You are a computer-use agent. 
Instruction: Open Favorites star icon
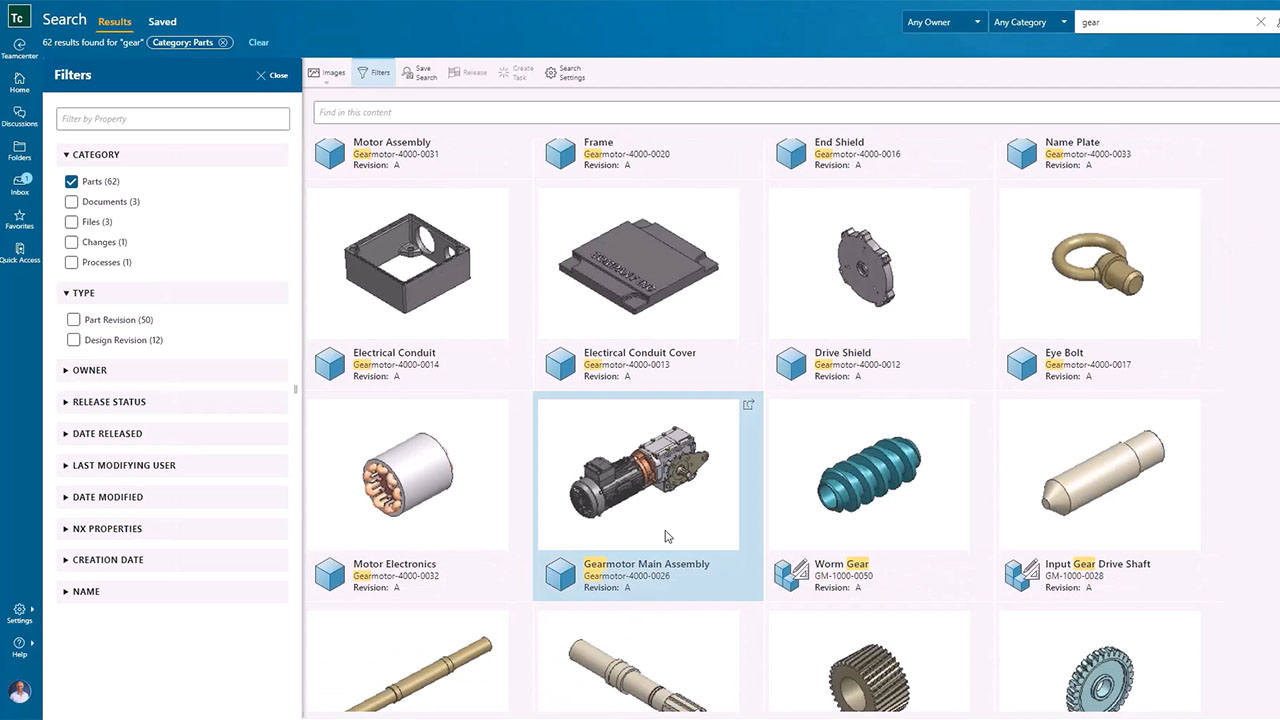coord(19,219)
